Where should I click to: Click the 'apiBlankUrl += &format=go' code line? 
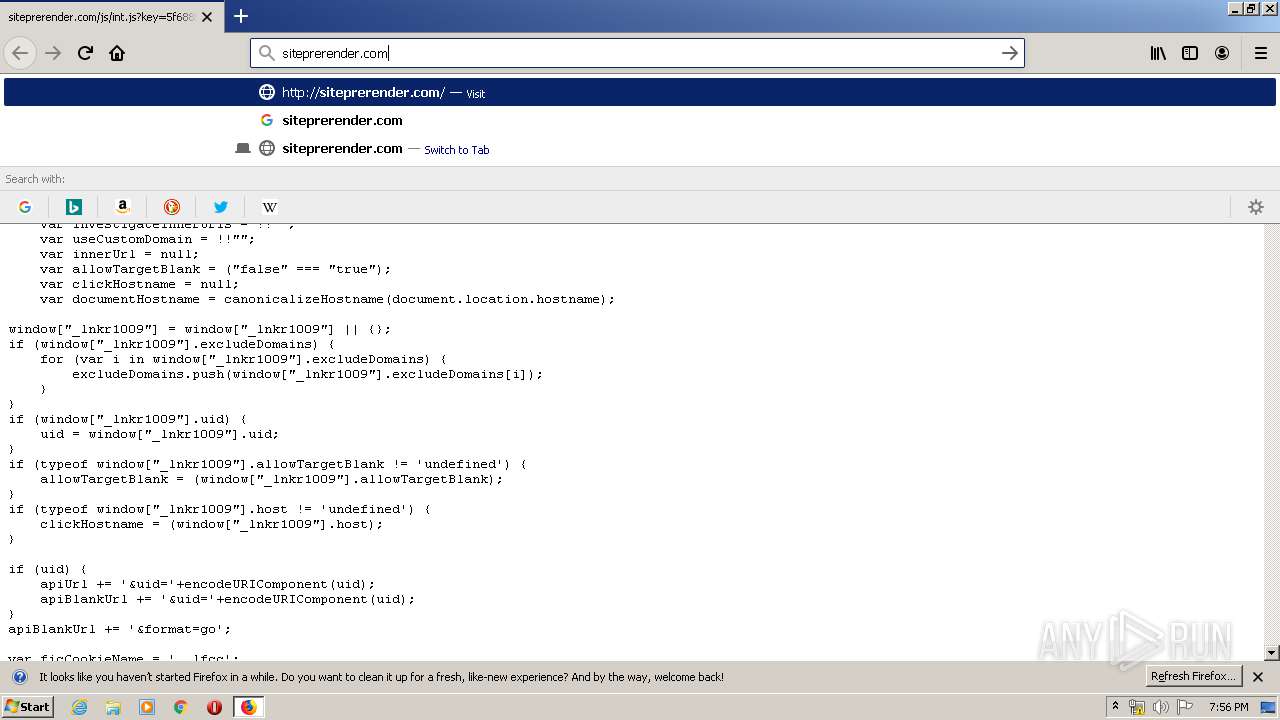pos(120,629)
